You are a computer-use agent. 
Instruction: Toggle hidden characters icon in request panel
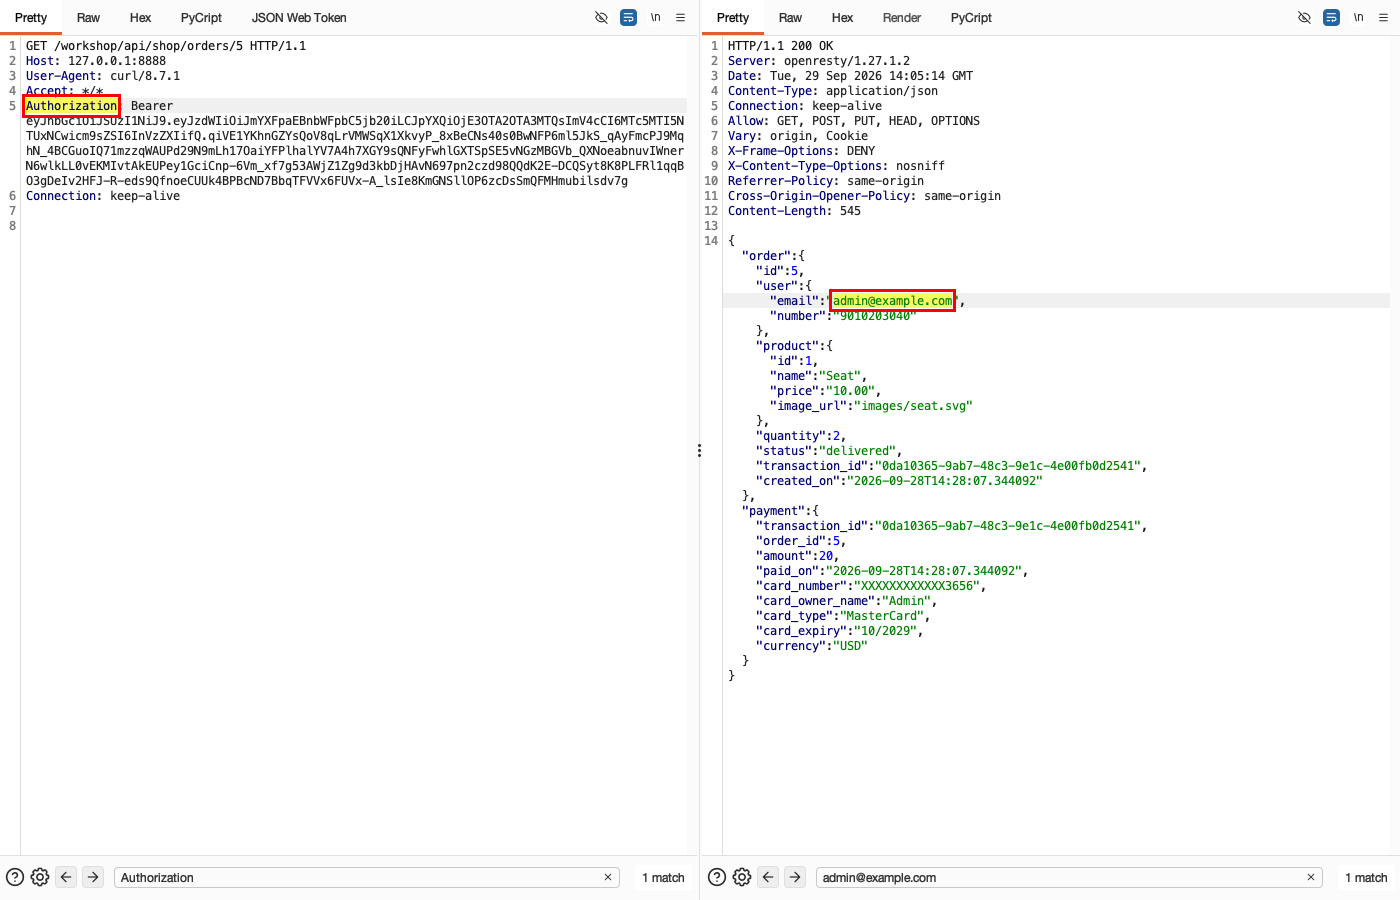[601, 18]
